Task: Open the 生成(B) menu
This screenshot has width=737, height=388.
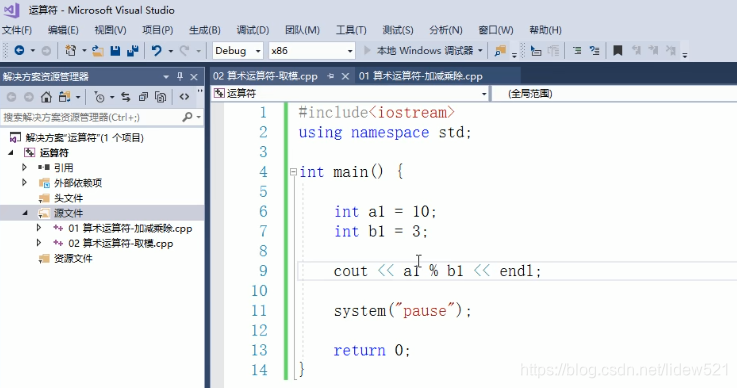Action: click(205, 30)
